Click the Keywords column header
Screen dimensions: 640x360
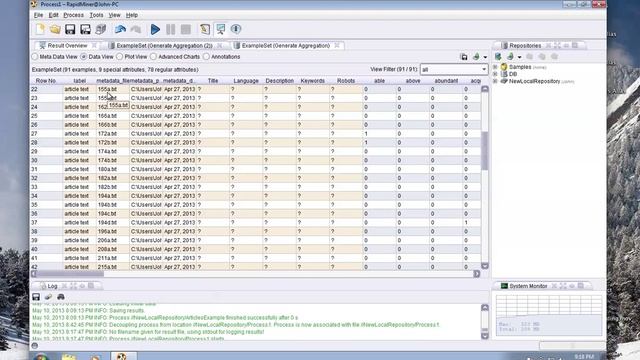coord(313,81)
